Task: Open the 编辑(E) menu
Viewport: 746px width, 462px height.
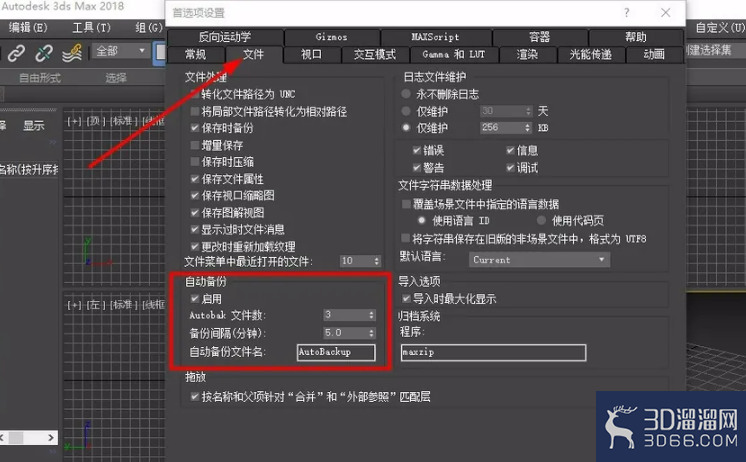Action: click(28, 28)
